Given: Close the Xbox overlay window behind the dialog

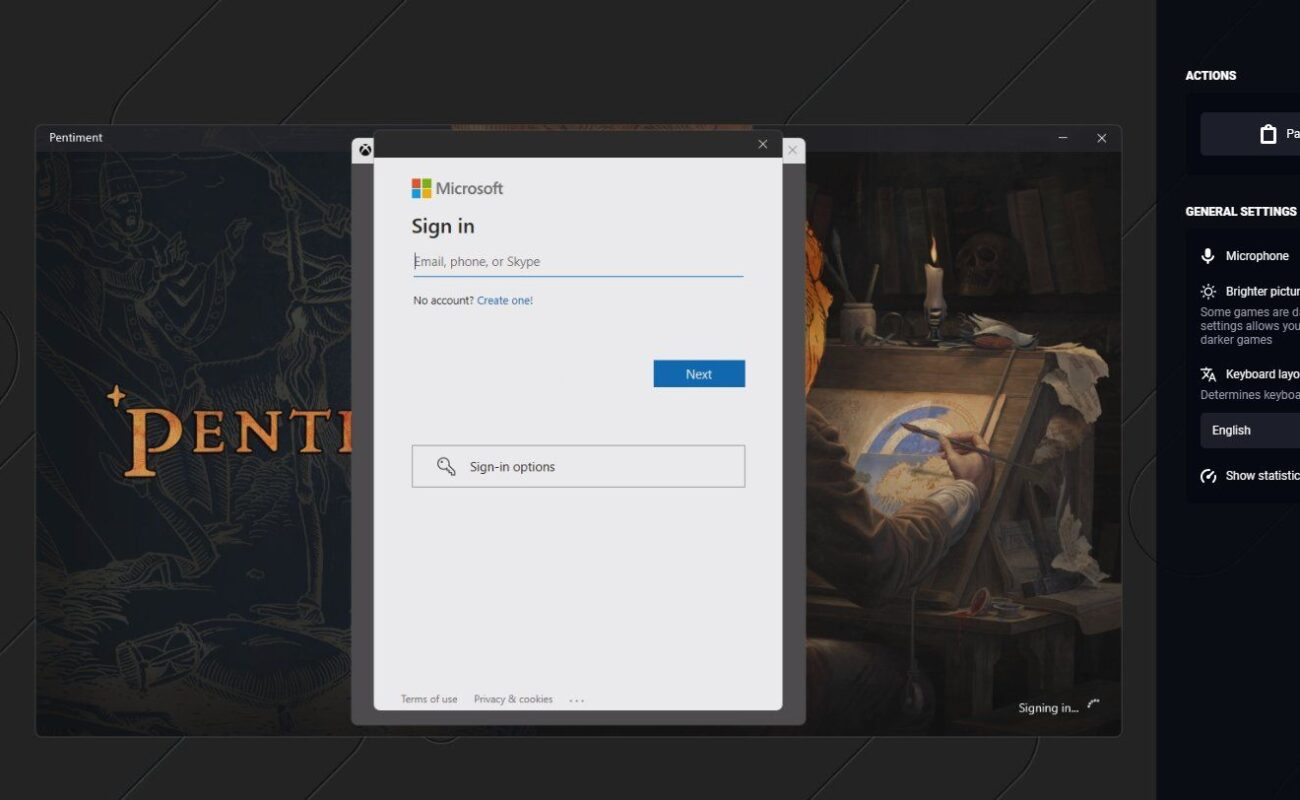Looking at the screenshot, I should 793,150.
